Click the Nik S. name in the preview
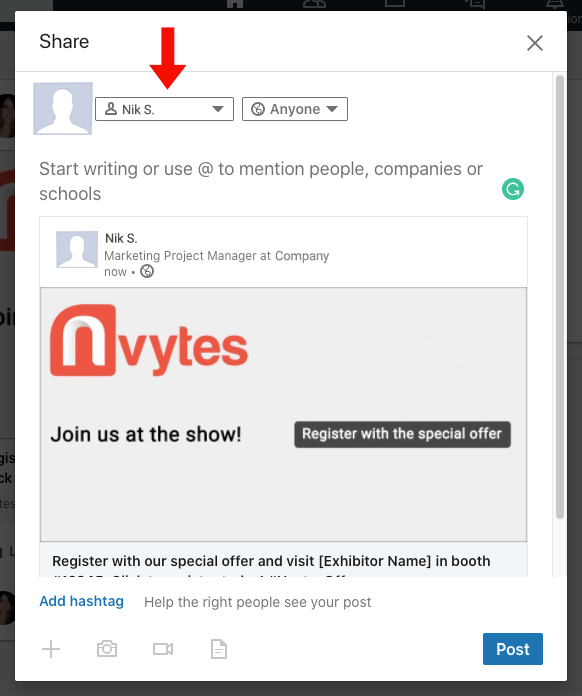Screen dimensions: 582x696 pos(121,238)
